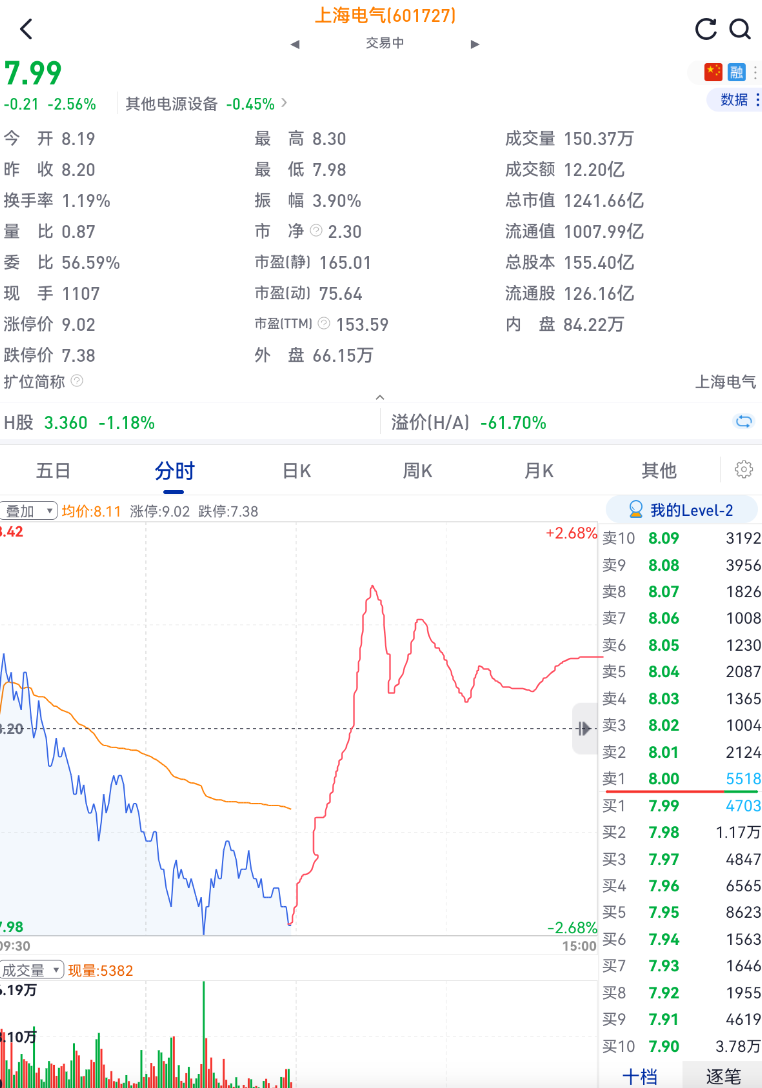Toggle the H股 premium swap icon
The image size is (762, 1088).
[x=744, y=421]
